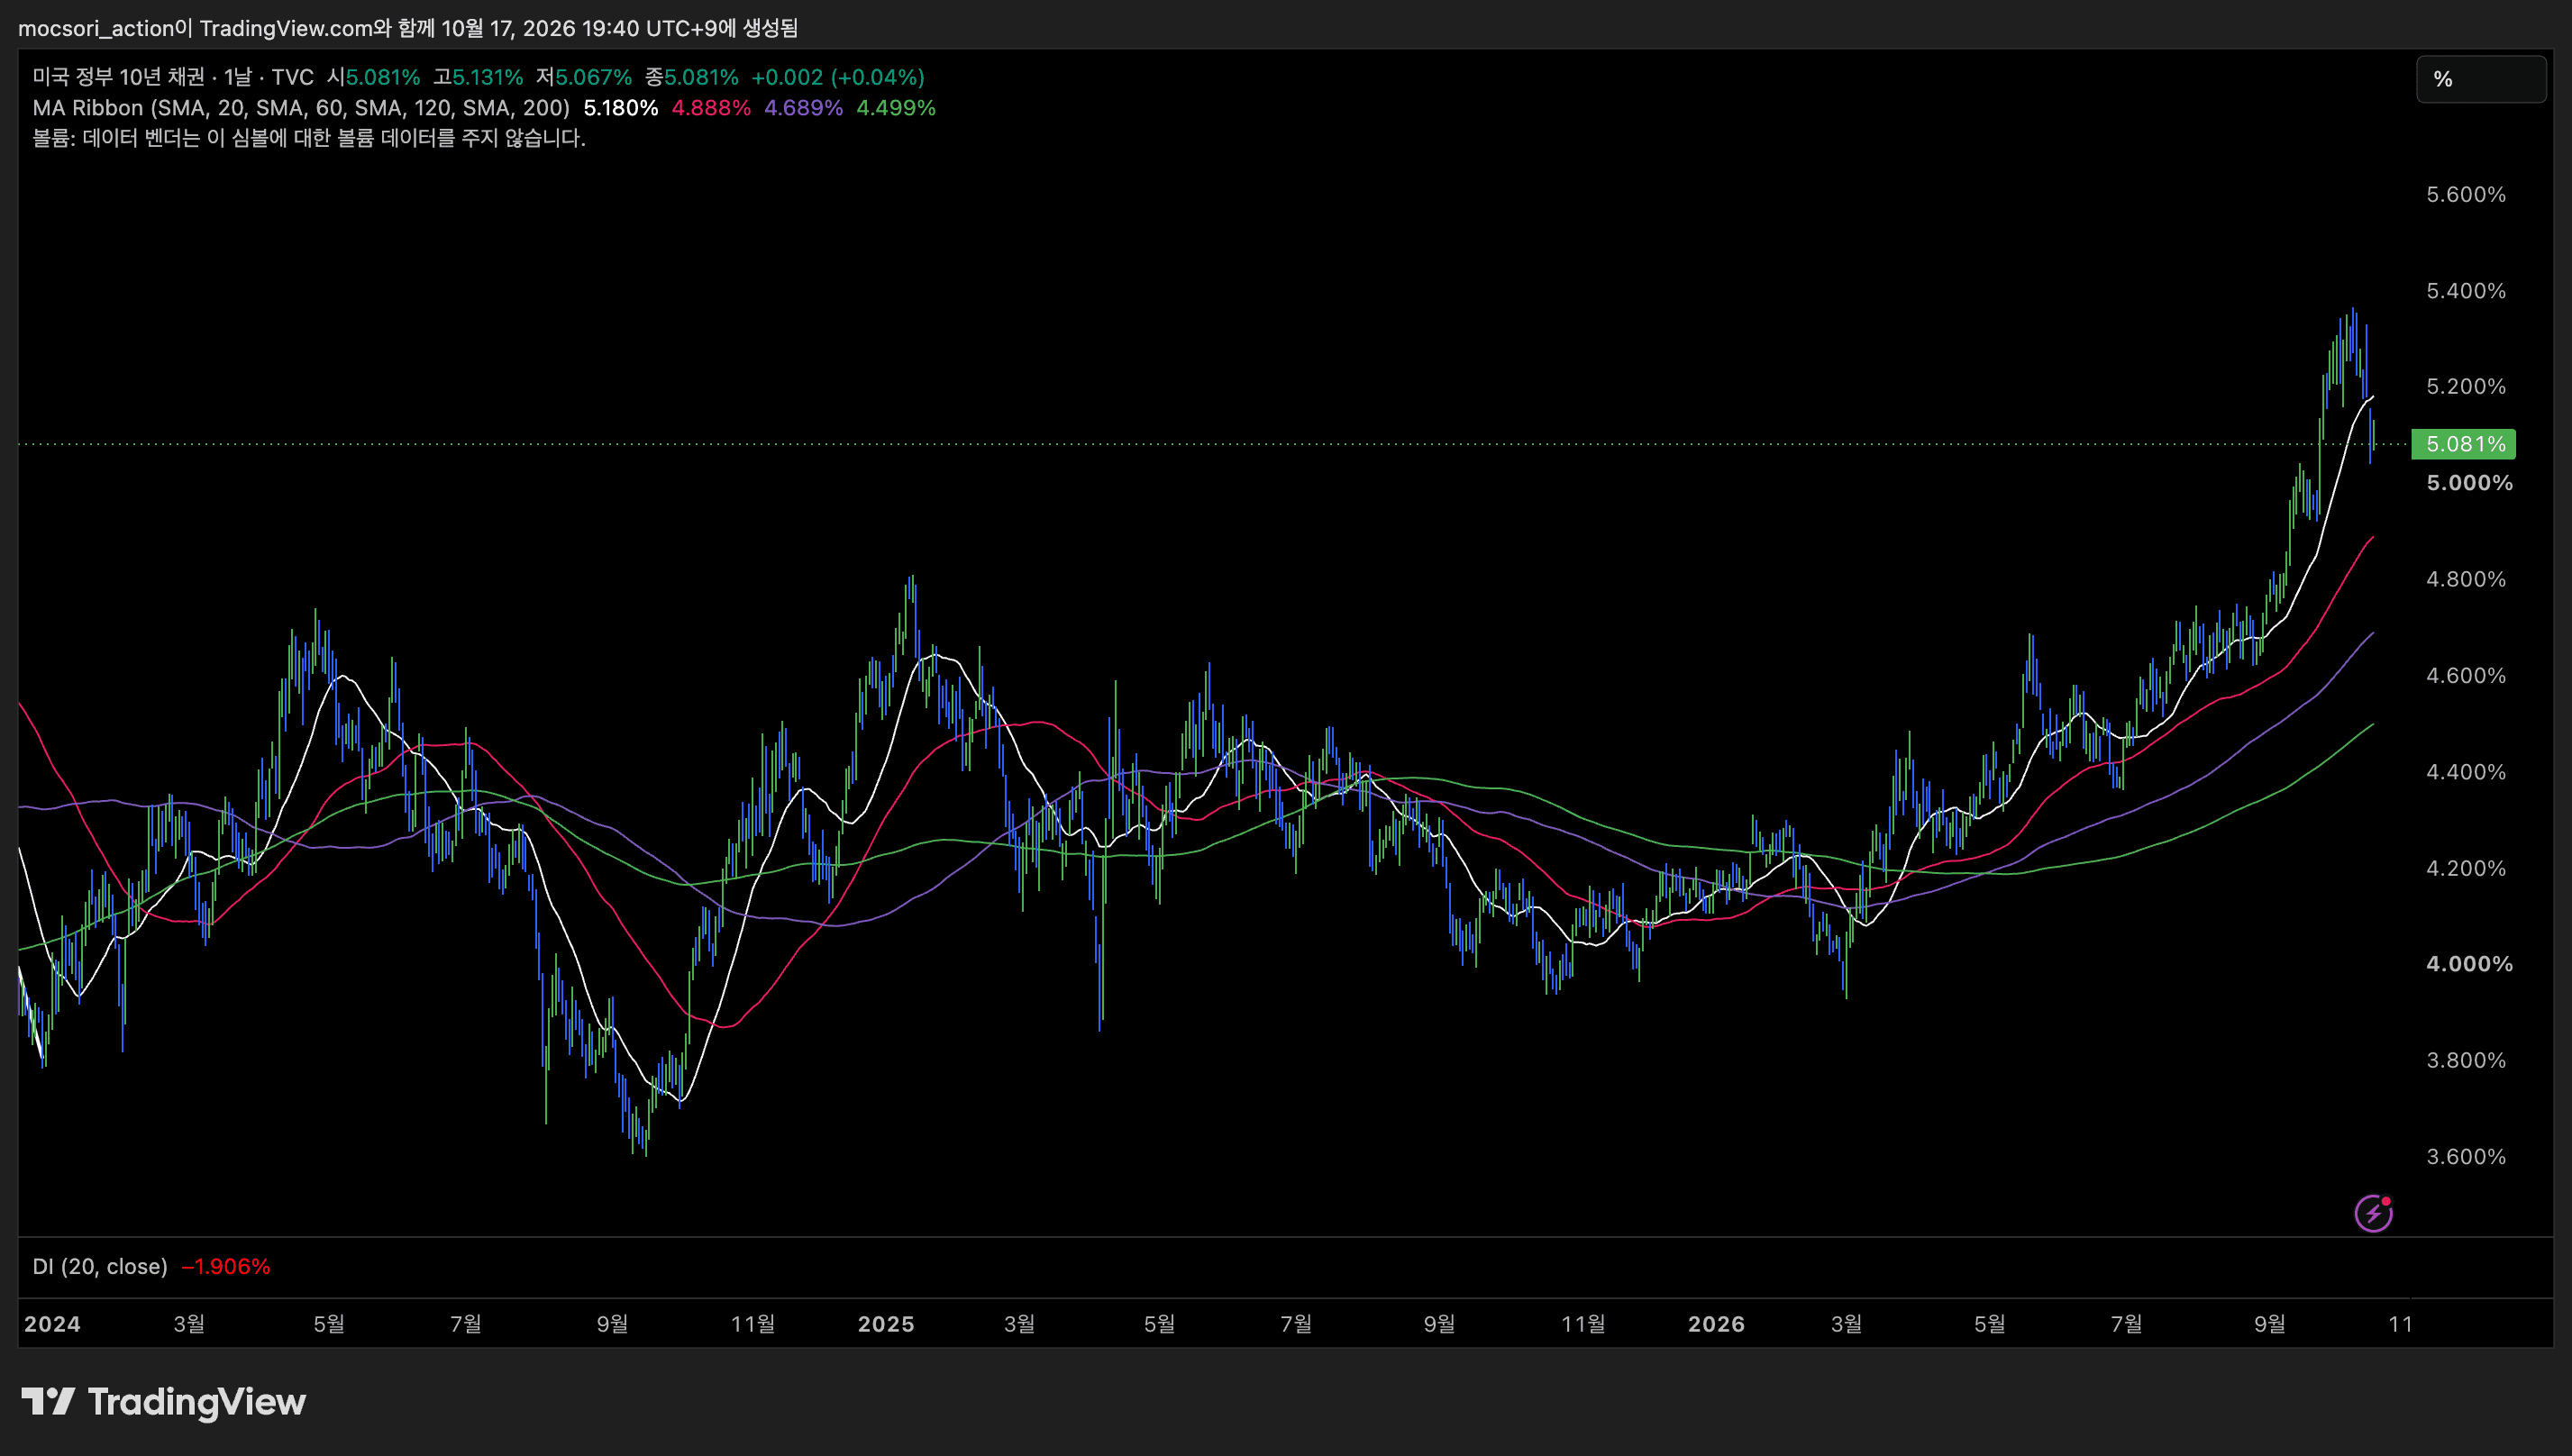Click the DI value -1.906%
The width and height of the screenshot is (2572, 1456).
tap(226, 1266)
